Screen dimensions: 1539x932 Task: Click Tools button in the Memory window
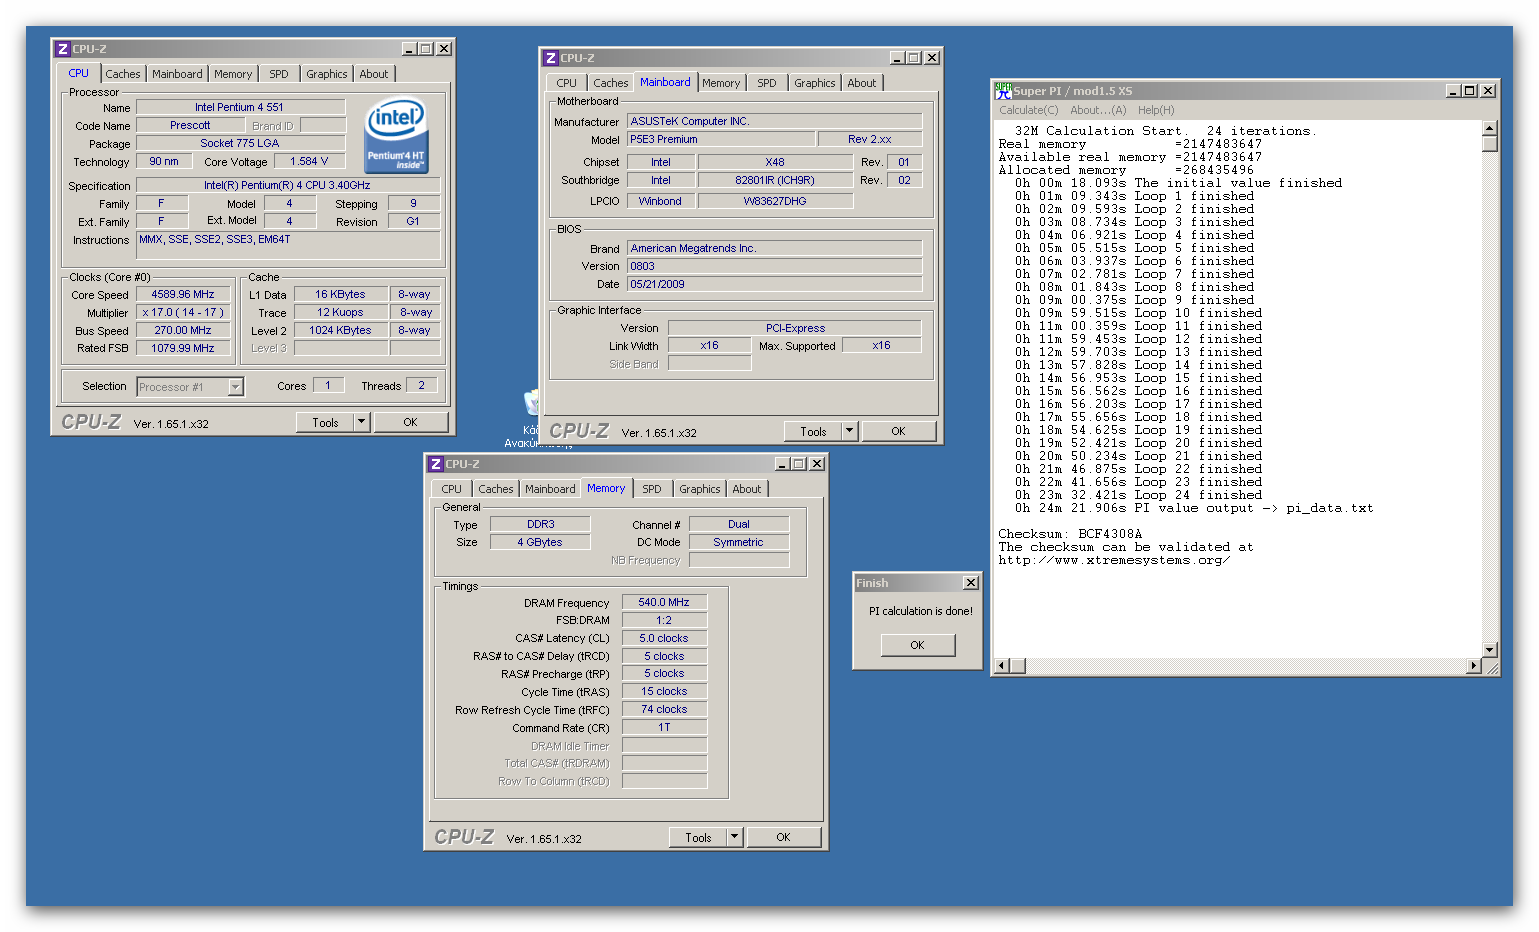pyautogui.click(x=699, y=837)
